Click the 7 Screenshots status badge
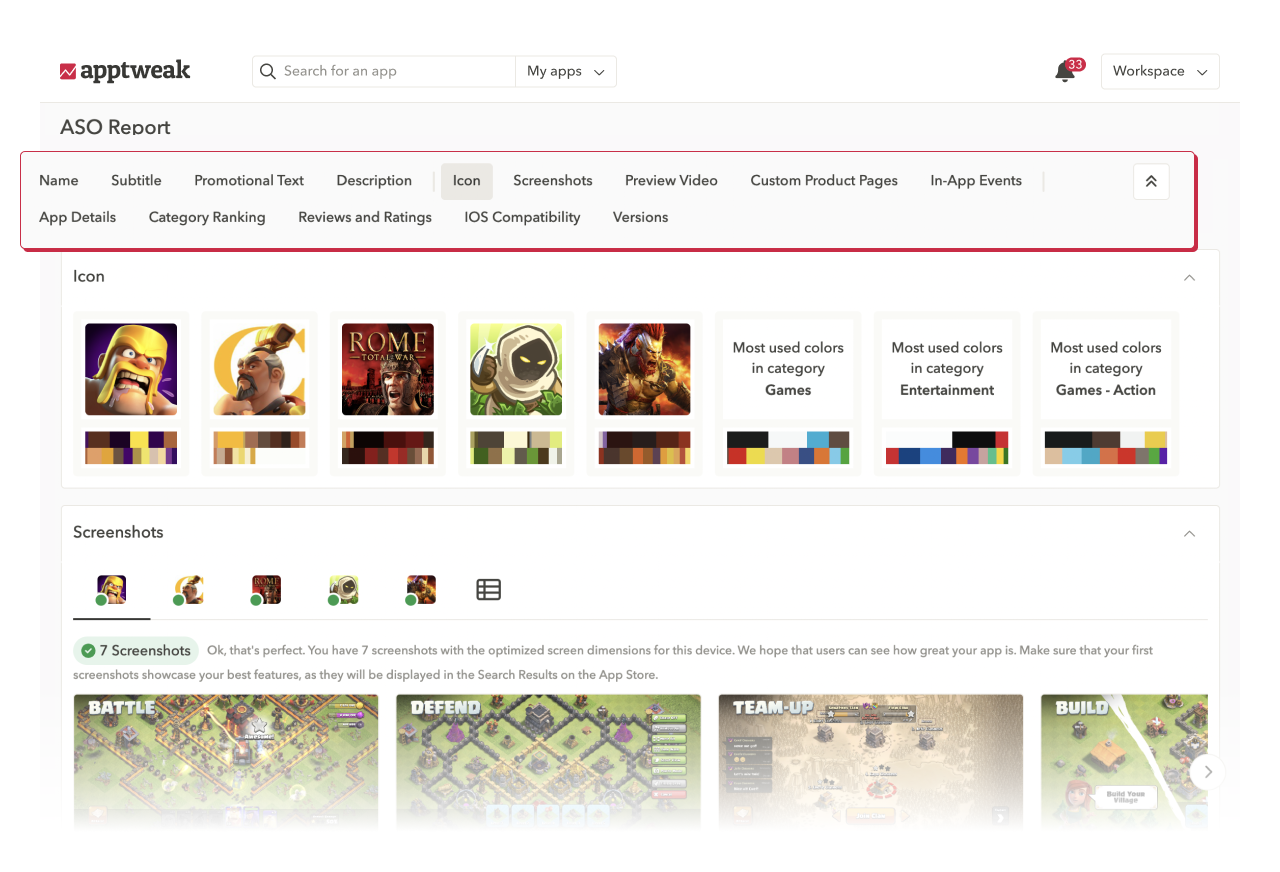Image resolution: width=1280 pixels, height=872 pixels. pyautogui.click(x=137, y=651)
